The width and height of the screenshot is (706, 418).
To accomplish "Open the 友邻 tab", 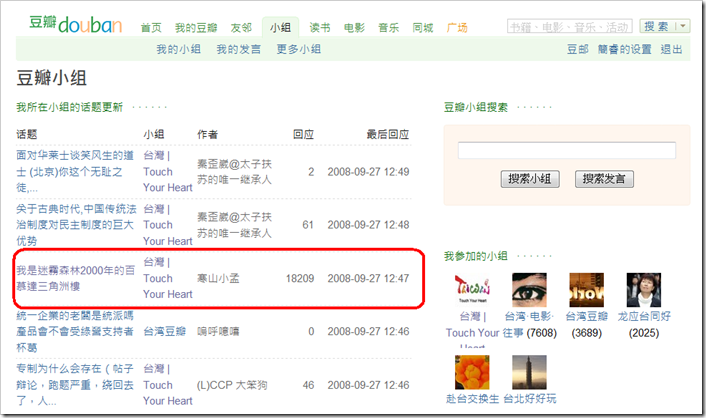I will (x=241, y=28).
